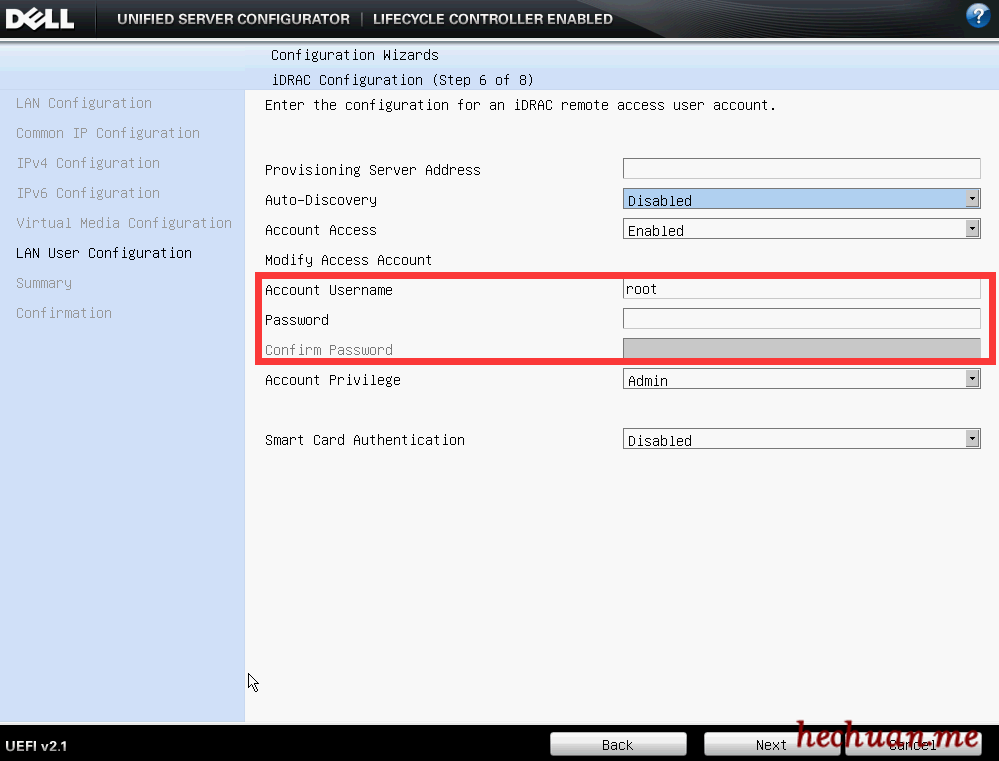The width and height of the screenshot is (999, 761).
Task: Open the Account Privilege dropdown
Action: (800, 380)
